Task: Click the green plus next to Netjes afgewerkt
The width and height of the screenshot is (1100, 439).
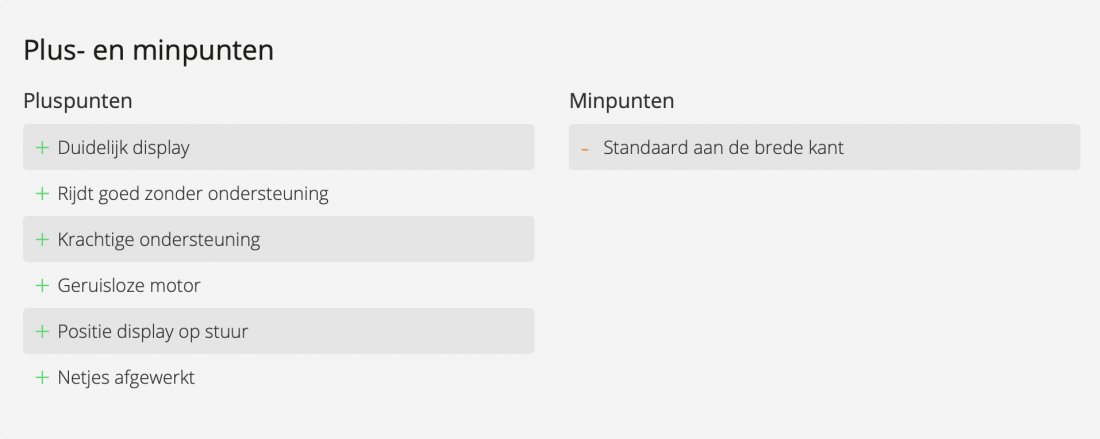Action: tap(42, 377)
